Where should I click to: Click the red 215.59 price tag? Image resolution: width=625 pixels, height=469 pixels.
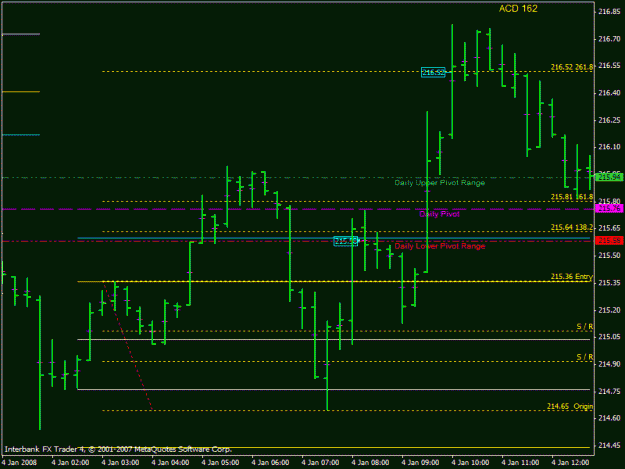pos(609,241)
